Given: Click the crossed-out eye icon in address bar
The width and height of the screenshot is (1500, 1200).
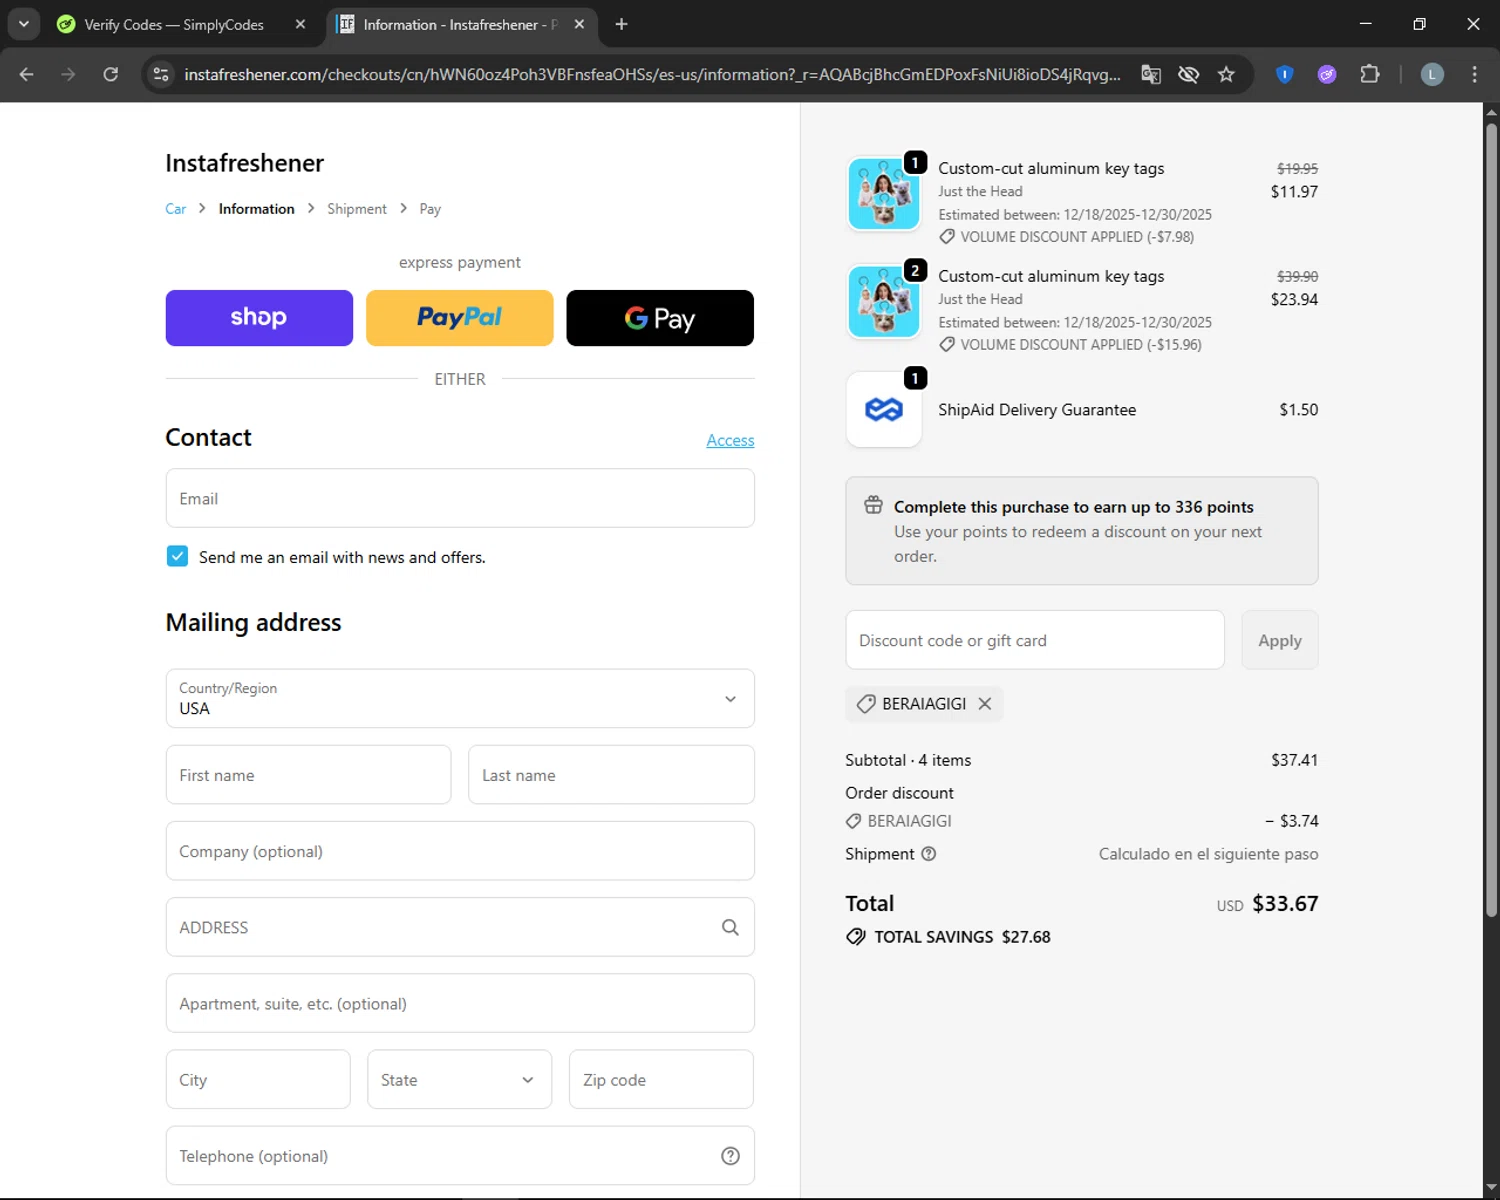Looking at the screenshot, I should point(1188,75).
